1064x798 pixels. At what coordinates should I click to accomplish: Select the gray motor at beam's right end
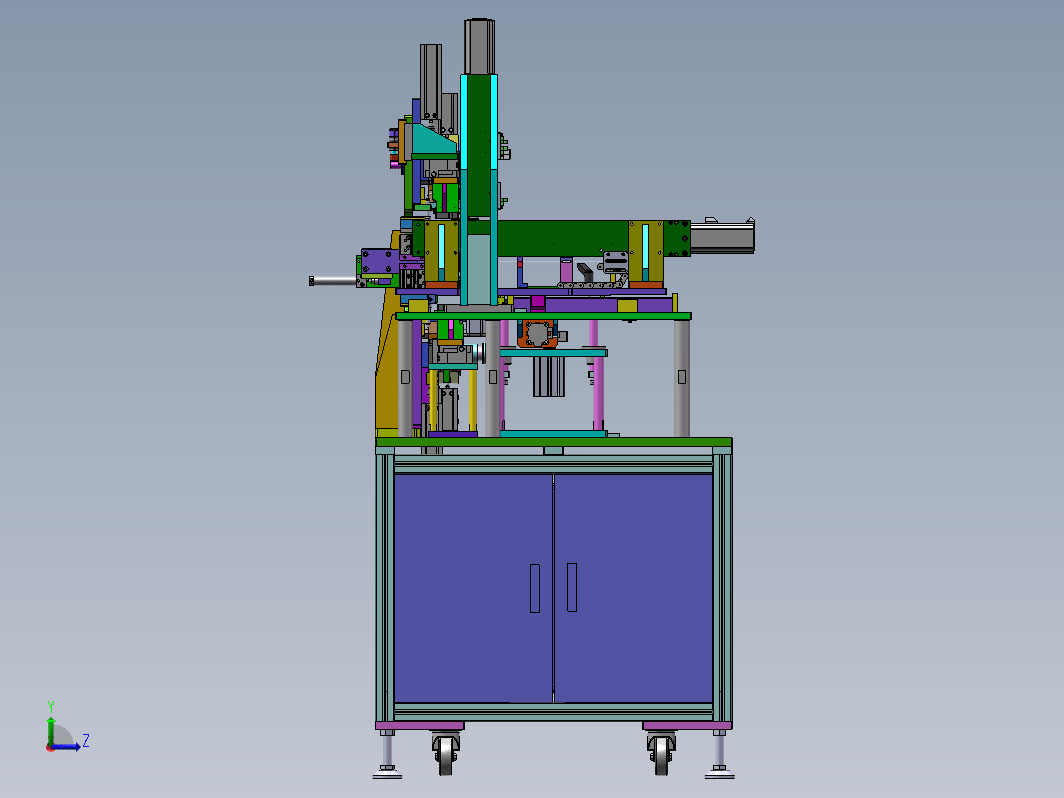(x=722, y=238)
